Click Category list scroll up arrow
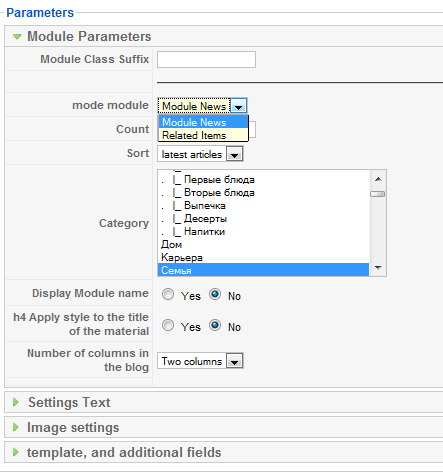443x476 pixels. [x=378, y=179]
